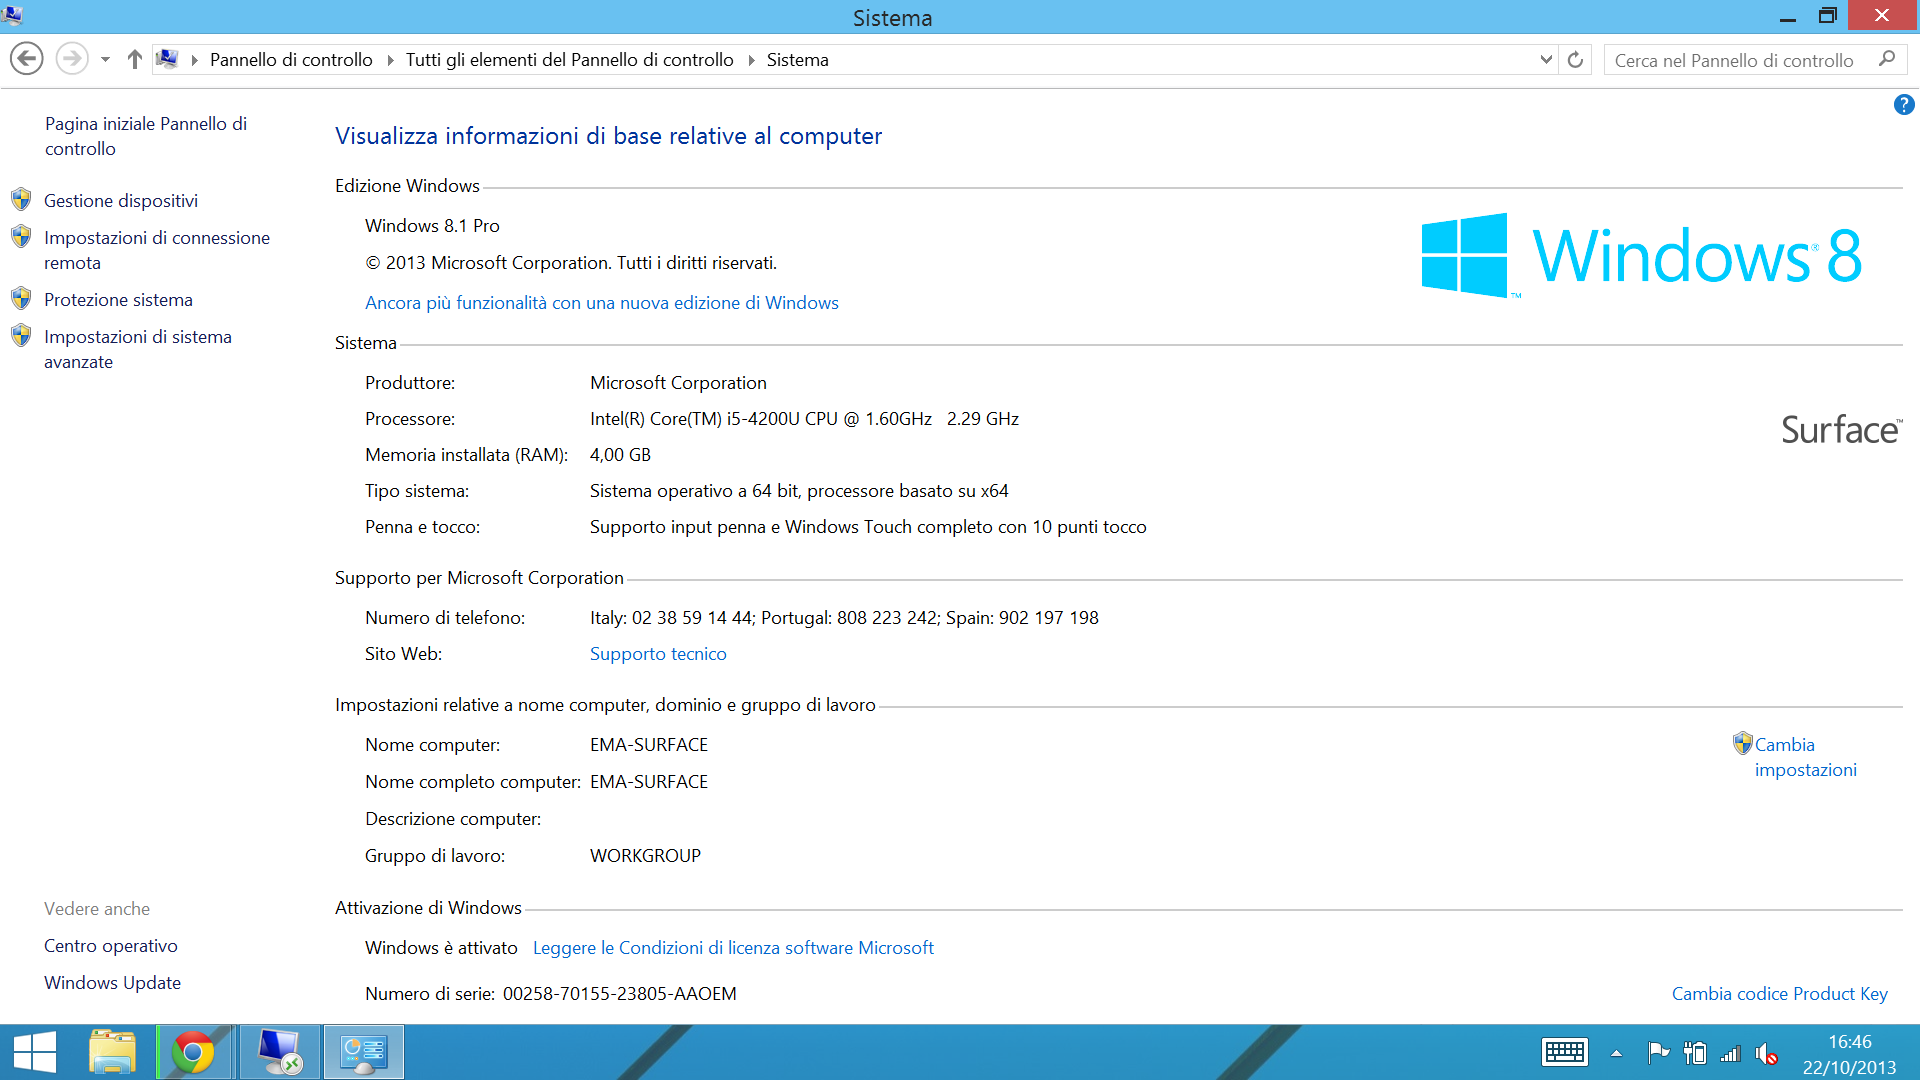The width and height of the screenshot is (1920, 1080).
Task: Open Protezione sistema link
Action: coord(118,300)
